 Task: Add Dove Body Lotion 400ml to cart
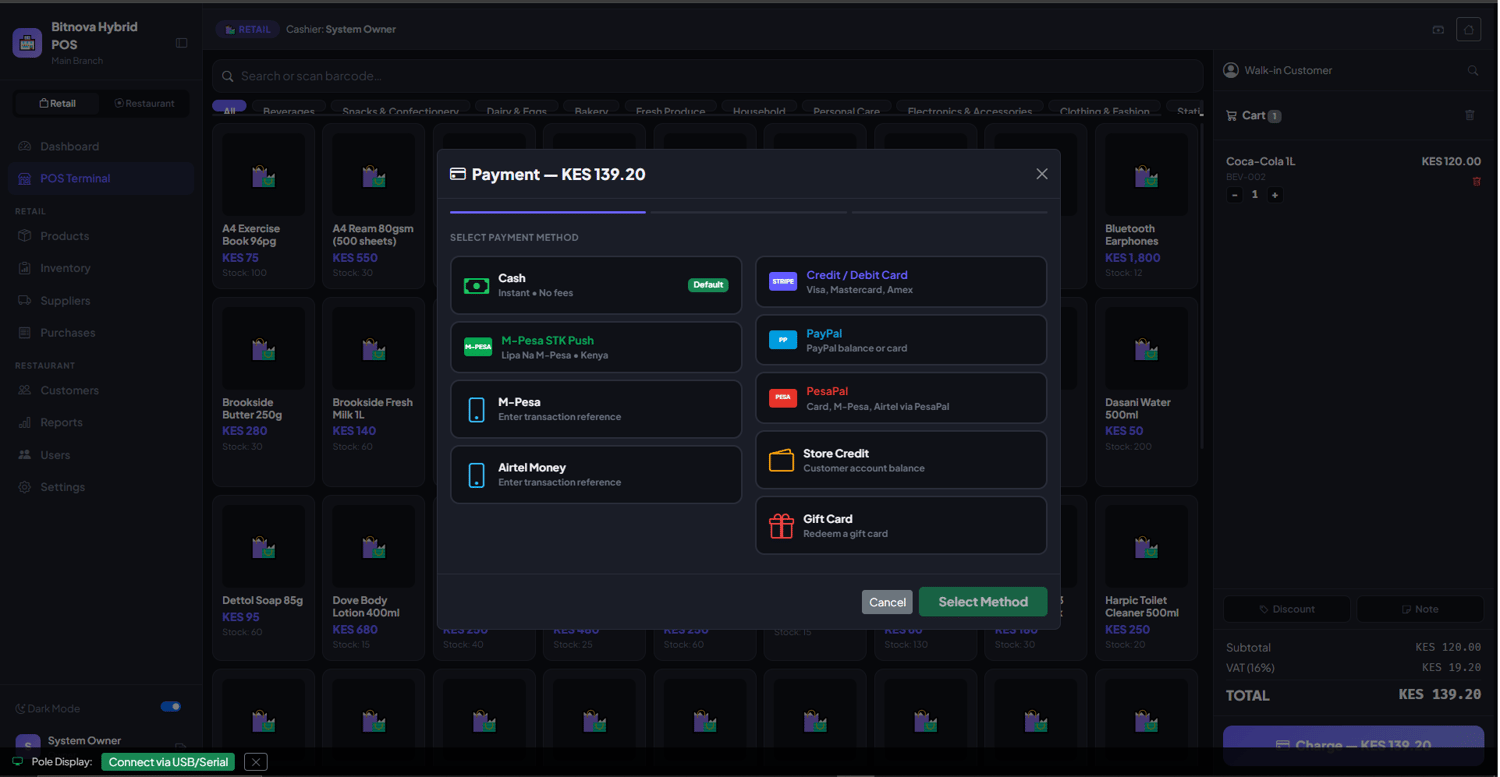click(374, 578)
